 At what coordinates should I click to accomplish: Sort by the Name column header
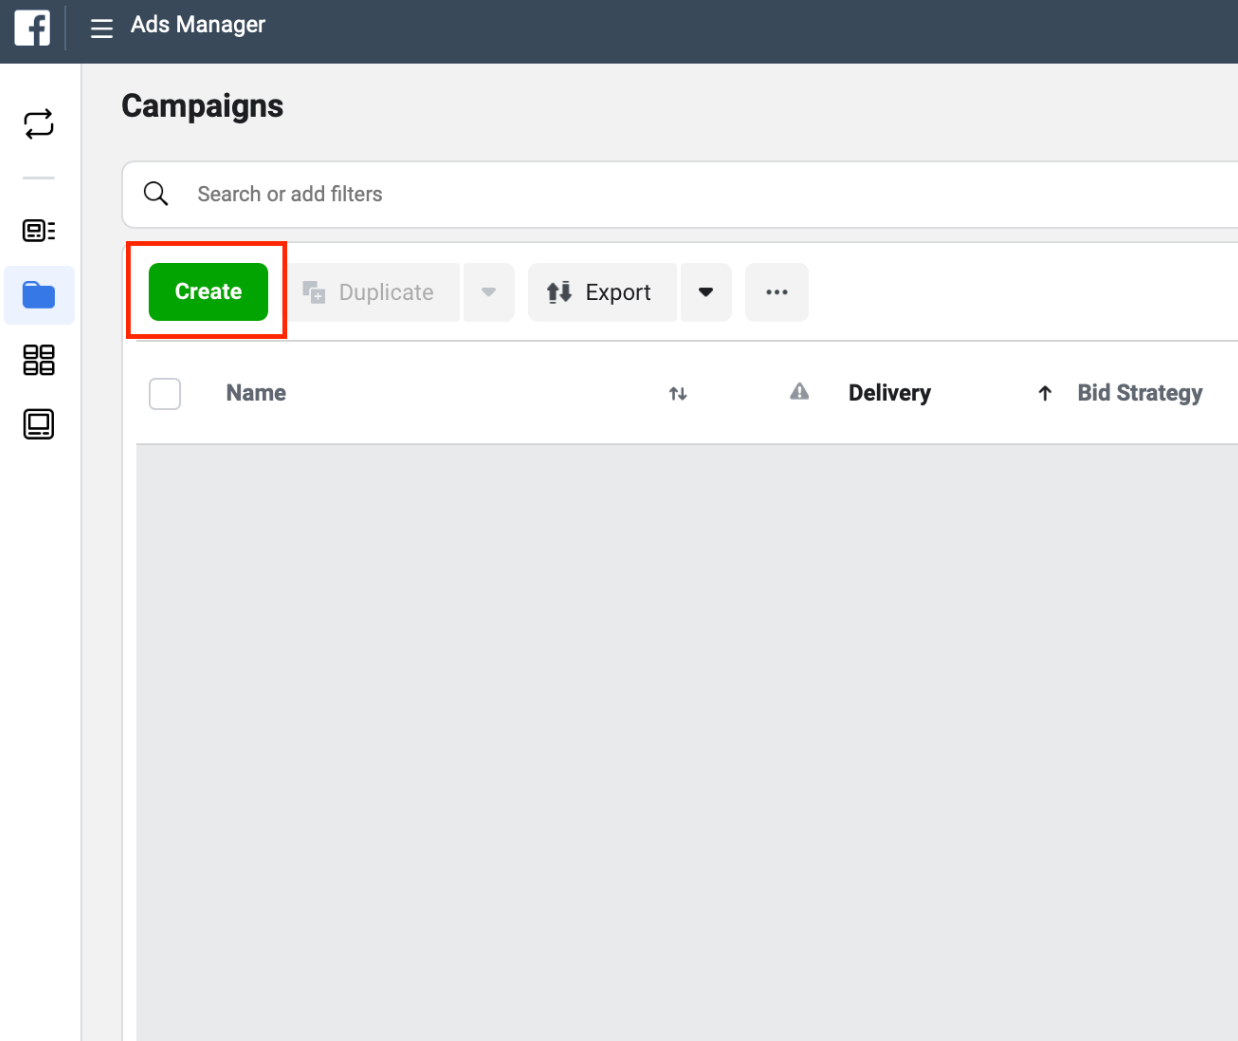256,393
